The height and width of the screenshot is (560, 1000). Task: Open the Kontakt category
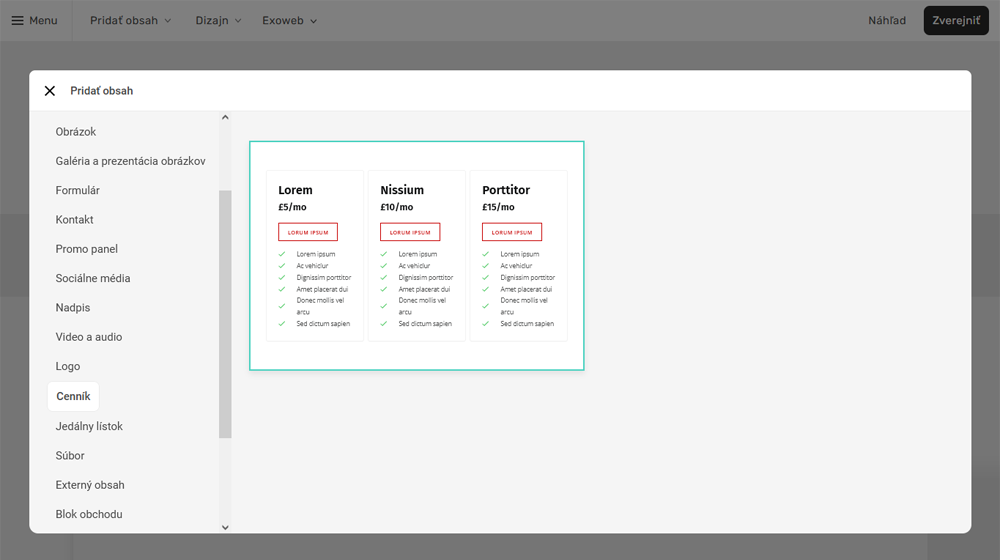(75, 220)
